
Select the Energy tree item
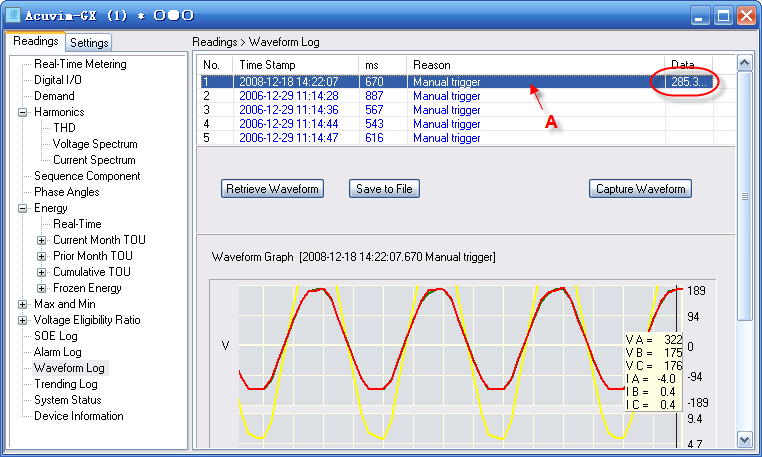[51, 209]
